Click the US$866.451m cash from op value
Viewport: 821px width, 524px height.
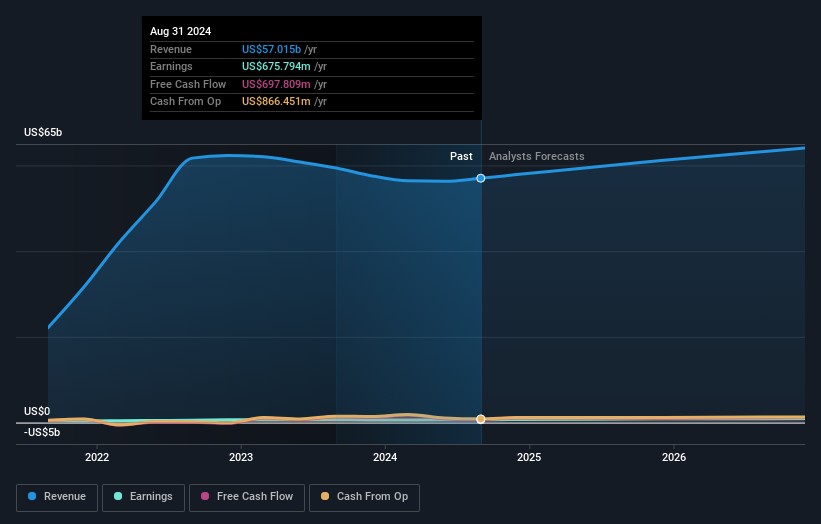click(x=276, y=102)
